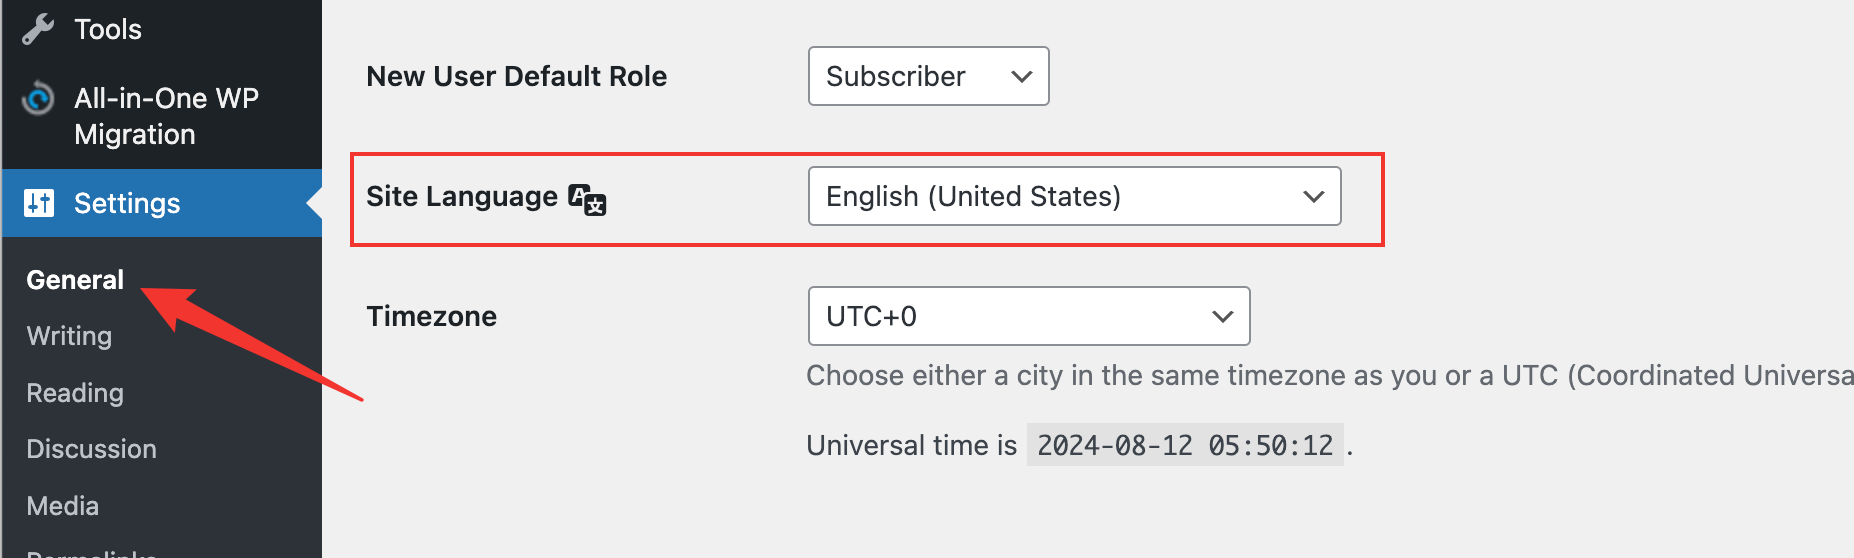The image size is (1854, 558).
Task: Click the New User Default Role label
Action: (516, 76)
